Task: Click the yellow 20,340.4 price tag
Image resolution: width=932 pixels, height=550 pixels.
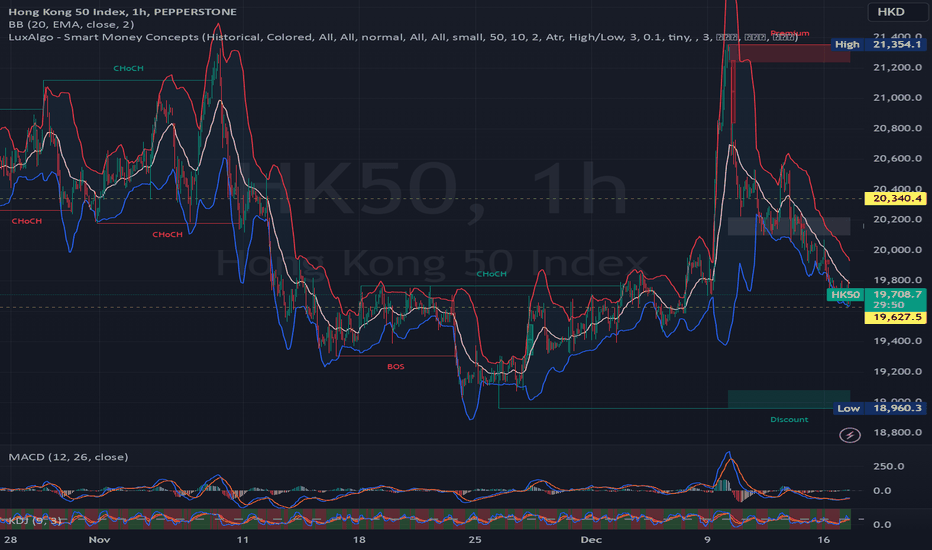Action: click(x=895, y=198)
